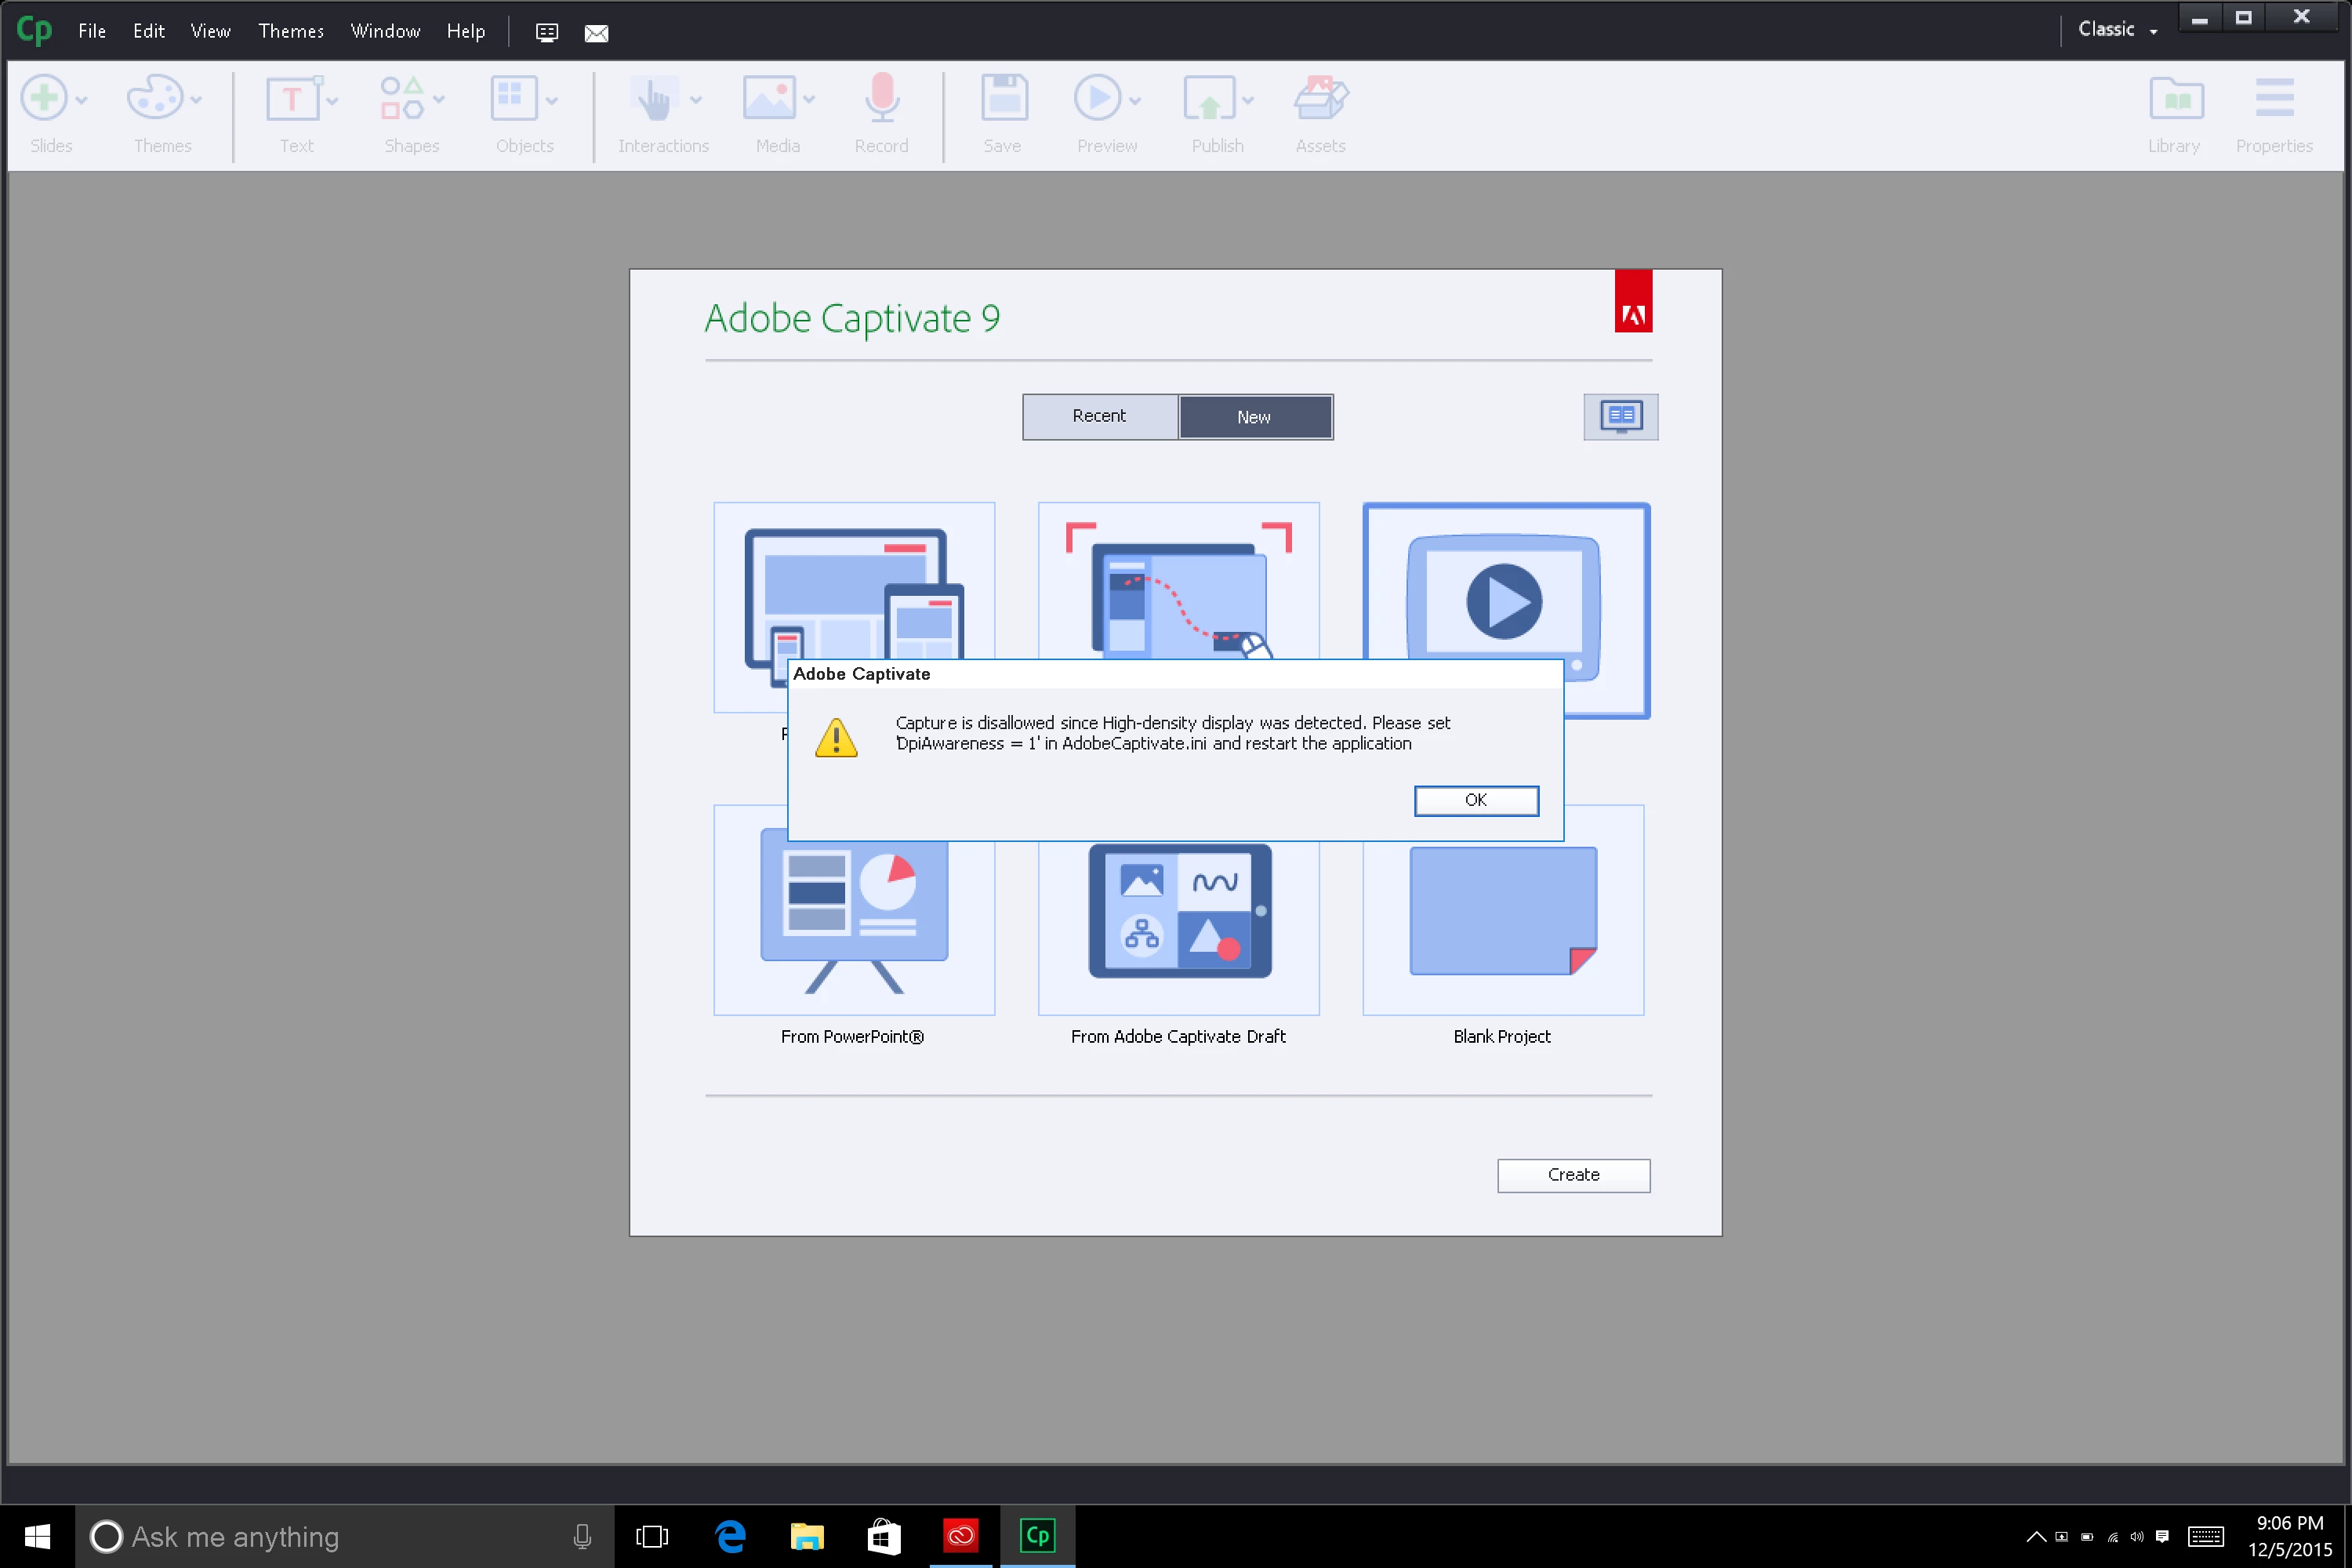2352x1568 pixels.
Task: Open the Assets box icon
Action: click(1320, 98)
